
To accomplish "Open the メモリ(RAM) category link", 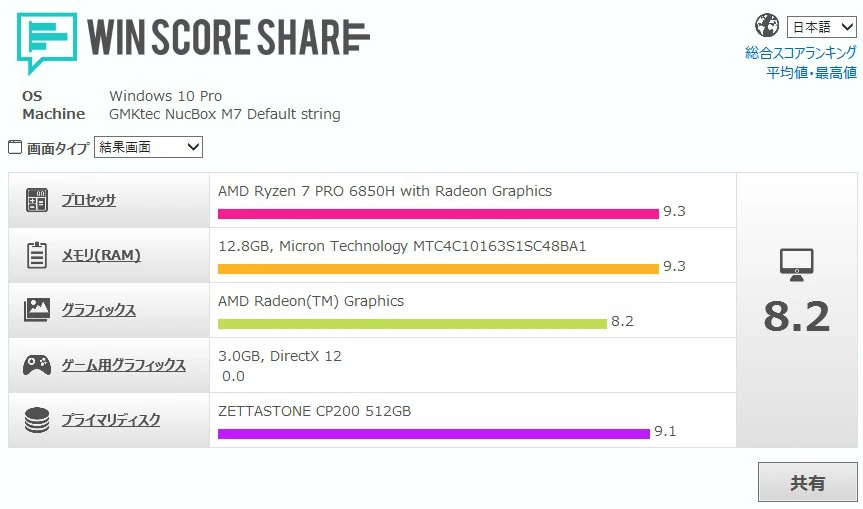I will (100, 256).
